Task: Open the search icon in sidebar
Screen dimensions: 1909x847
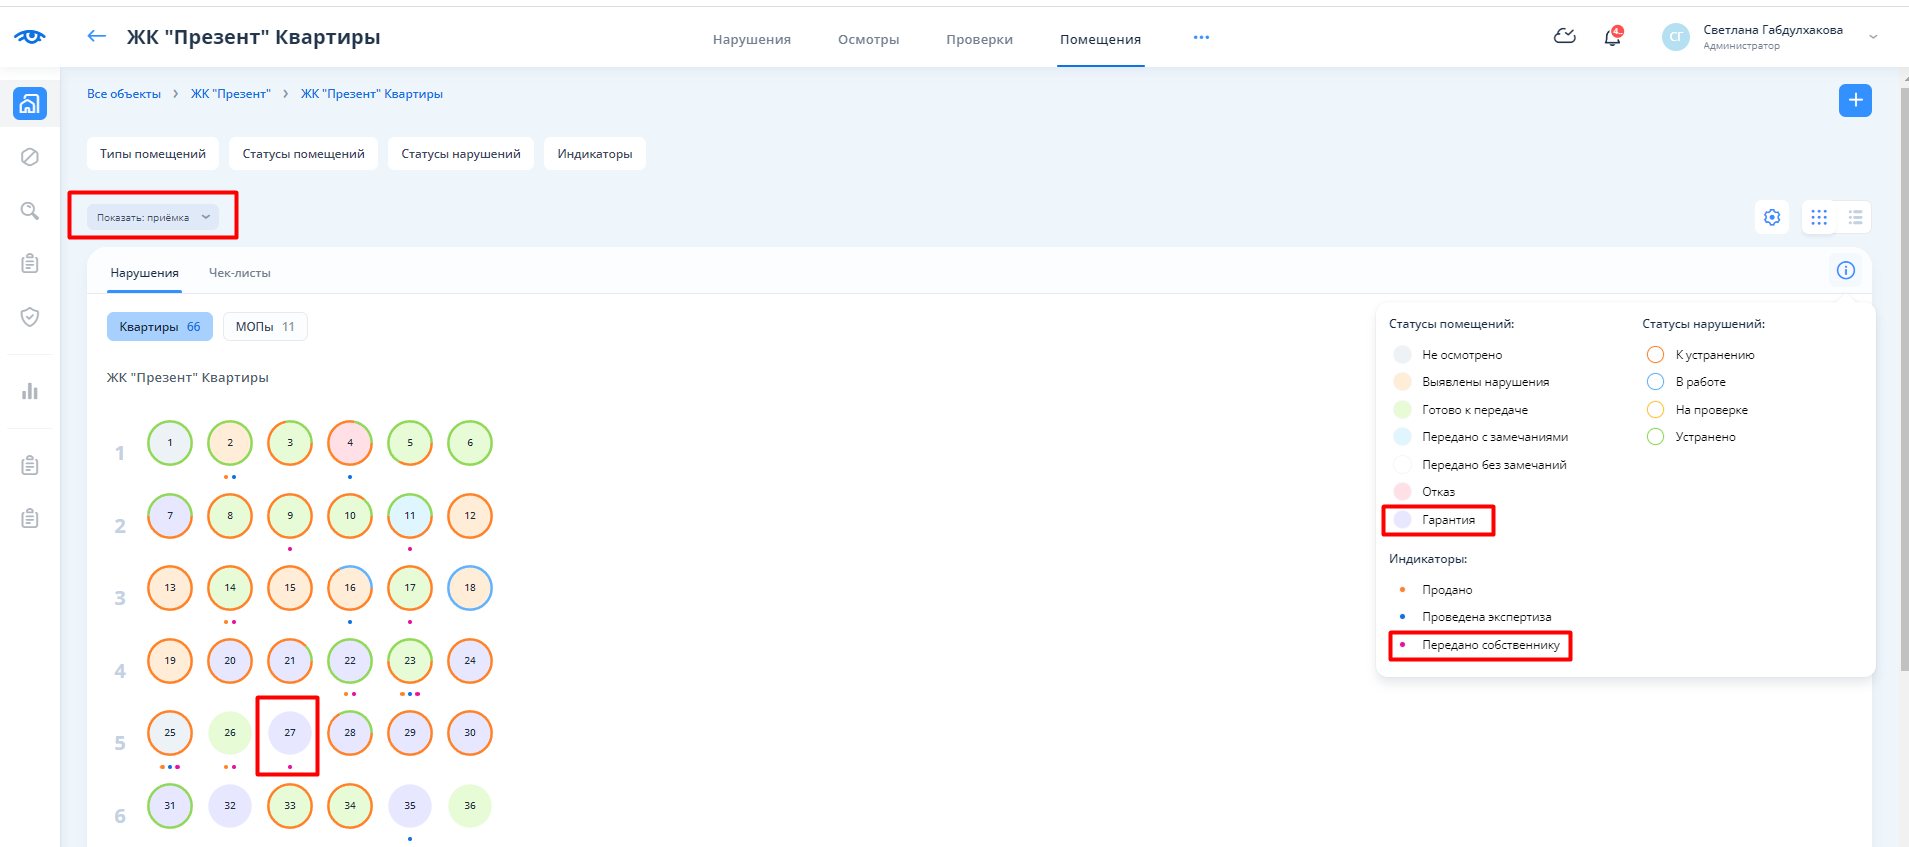Action: point(30,211)
